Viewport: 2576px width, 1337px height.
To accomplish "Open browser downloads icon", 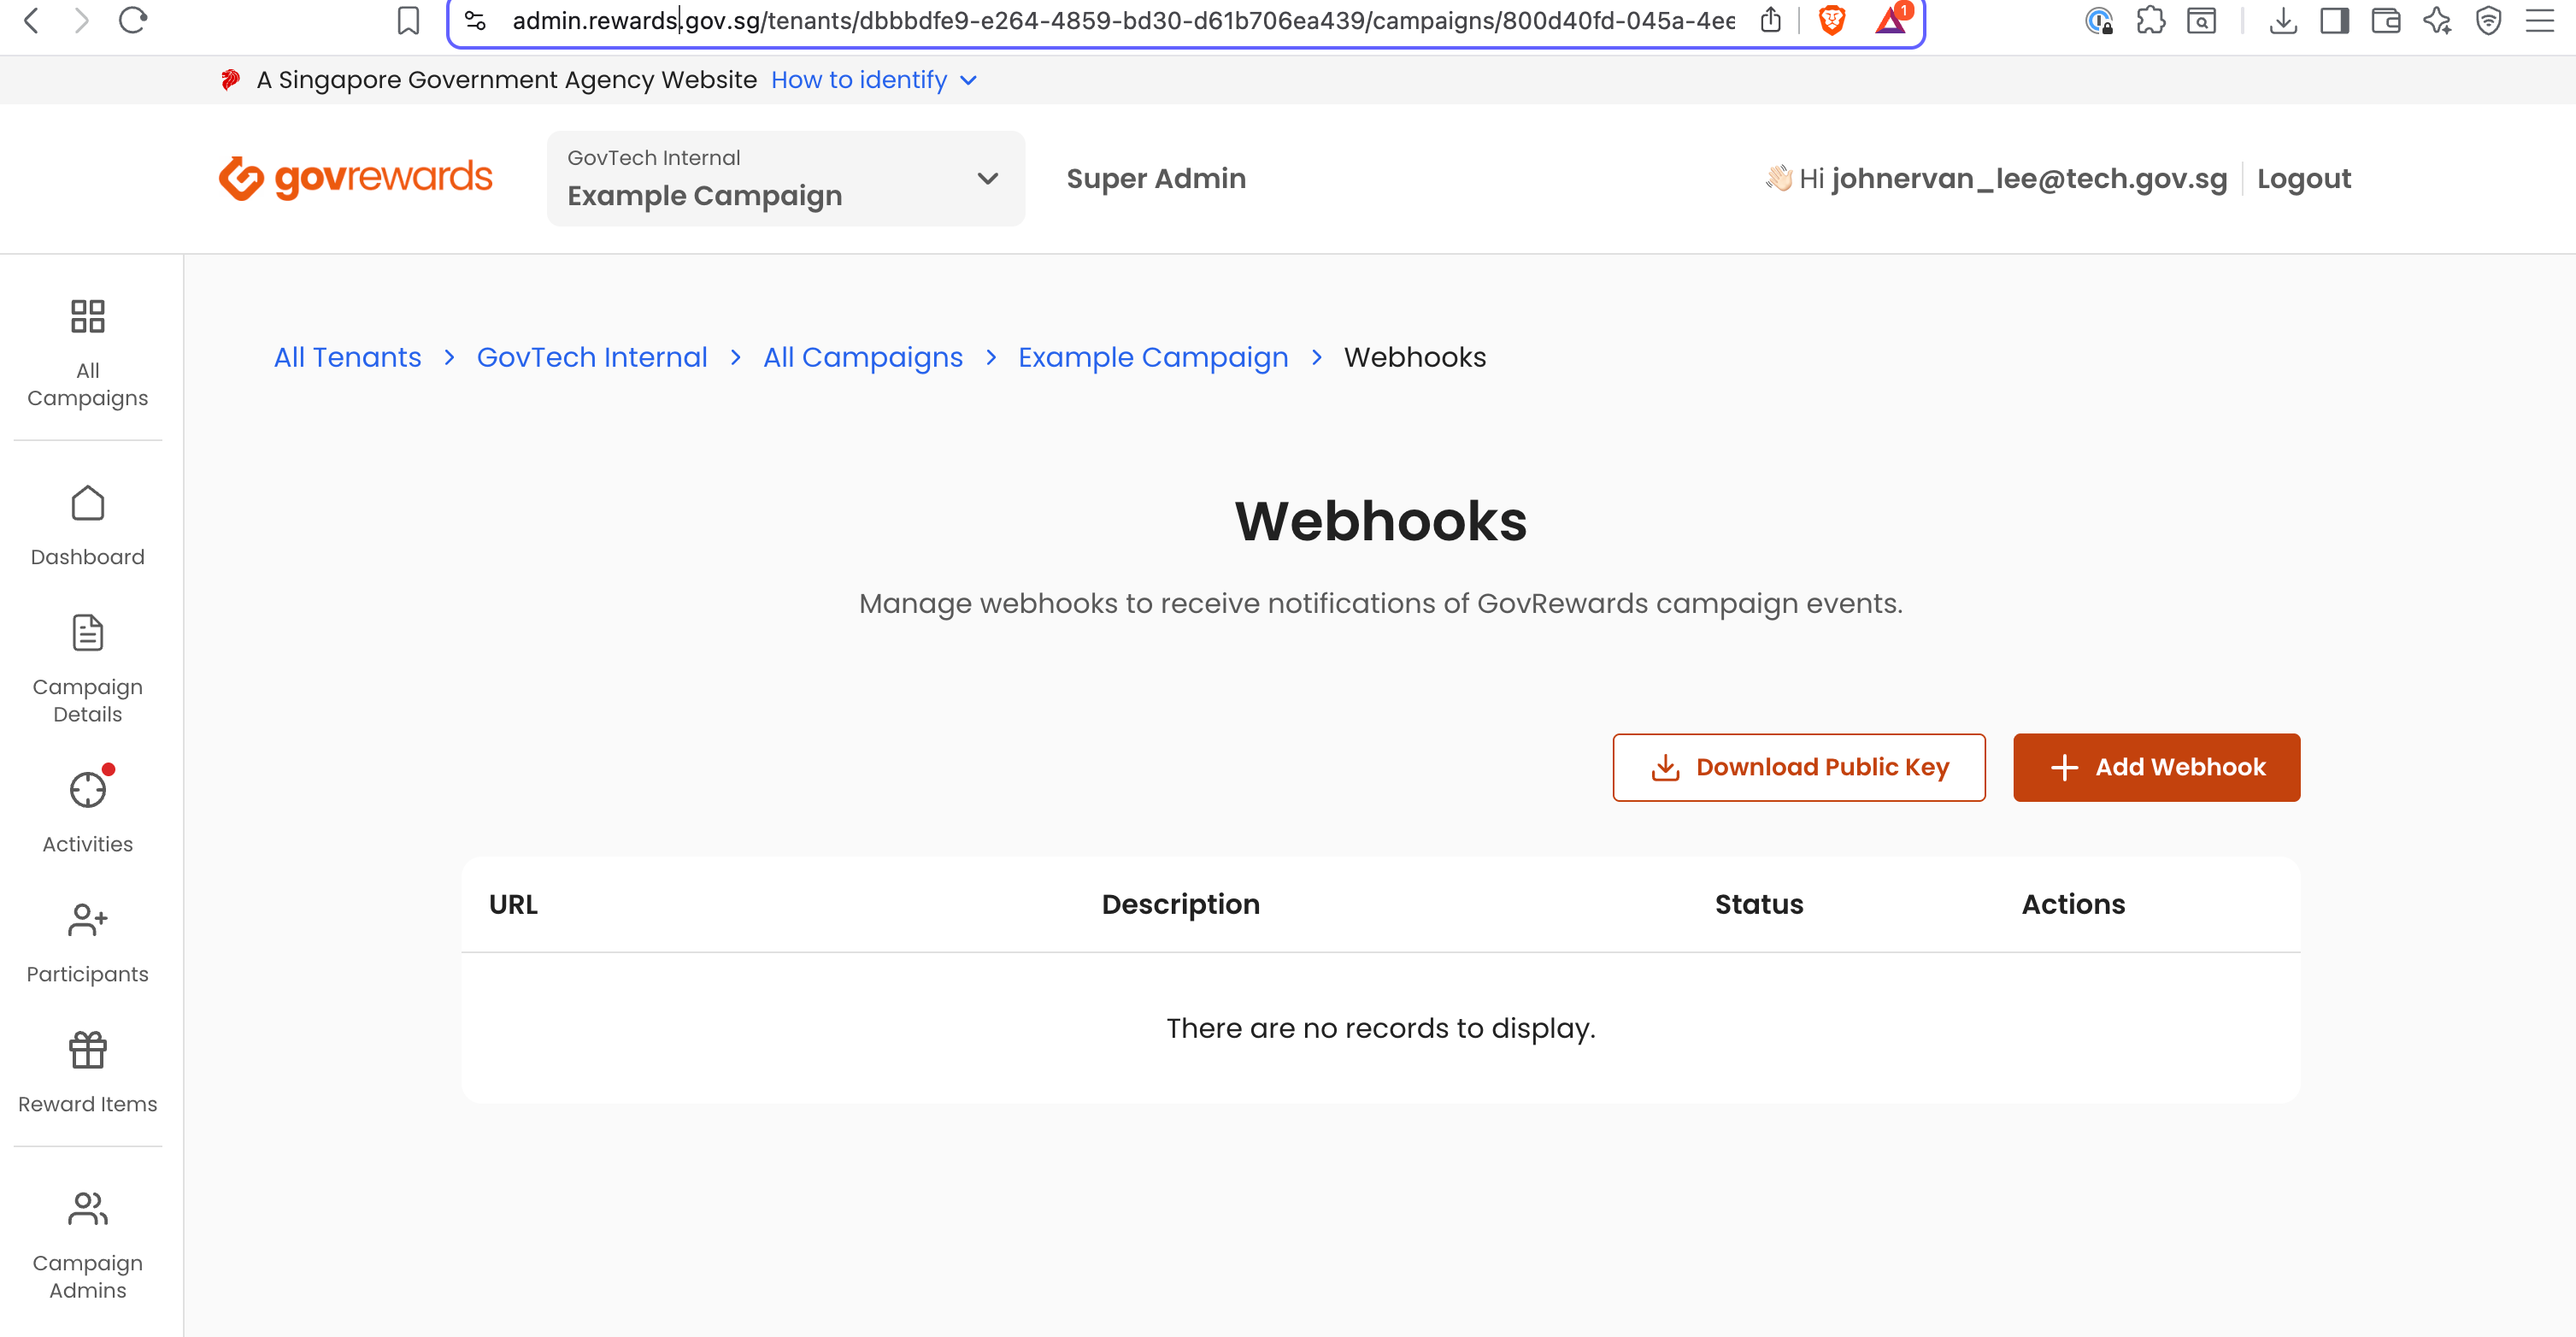I will pos(2283,20).
